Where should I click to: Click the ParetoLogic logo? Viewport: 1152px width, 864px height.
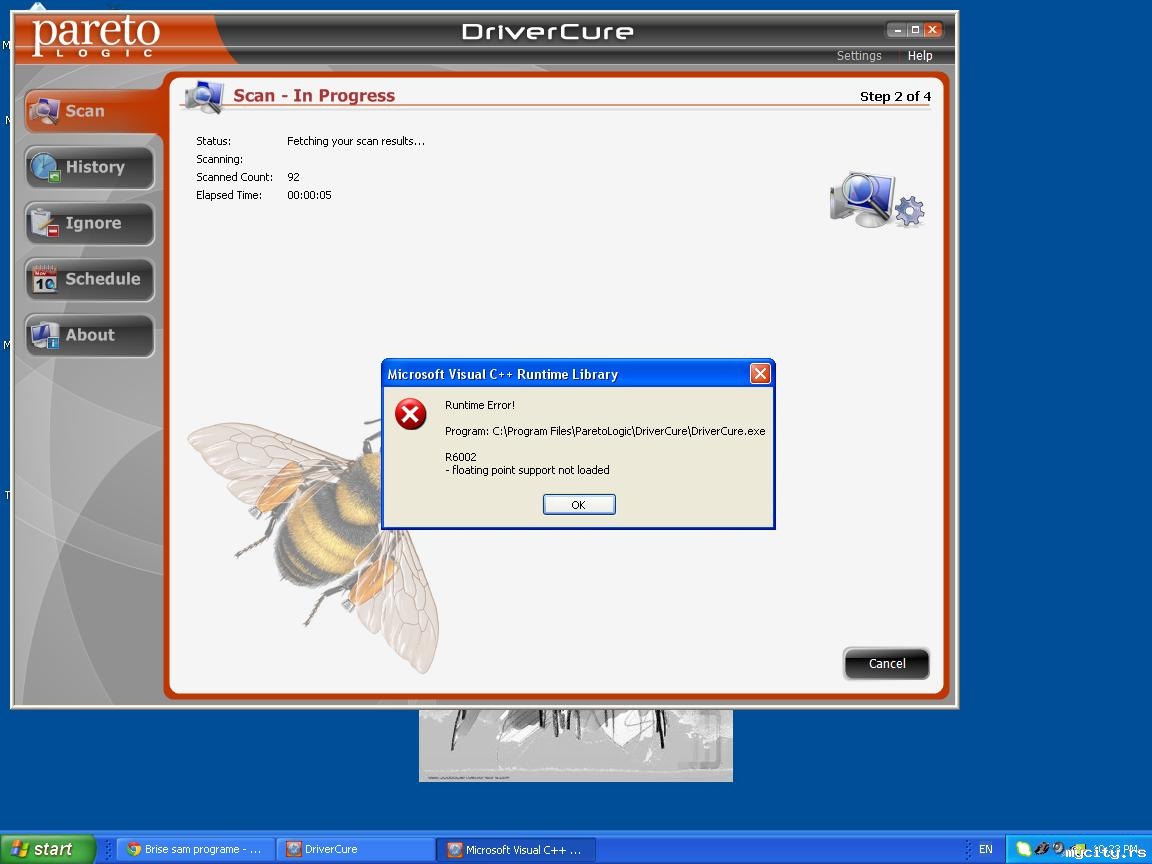(96, 37)
